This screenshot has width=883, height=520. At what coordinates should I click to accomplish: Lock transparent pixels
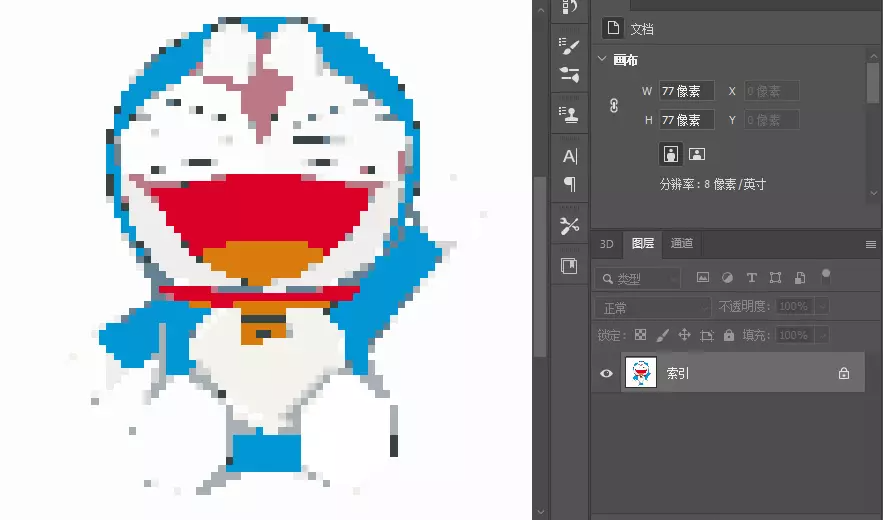[x=640, y=335]
